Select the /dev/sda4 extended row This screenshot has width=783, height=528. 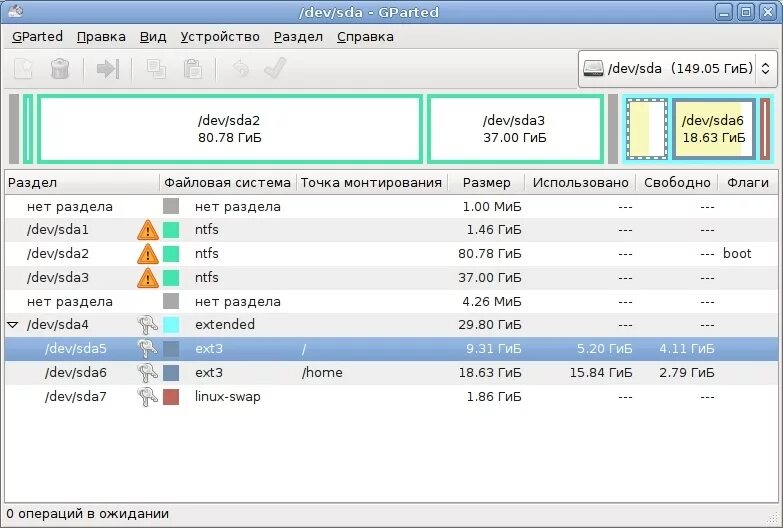[392, 325]
